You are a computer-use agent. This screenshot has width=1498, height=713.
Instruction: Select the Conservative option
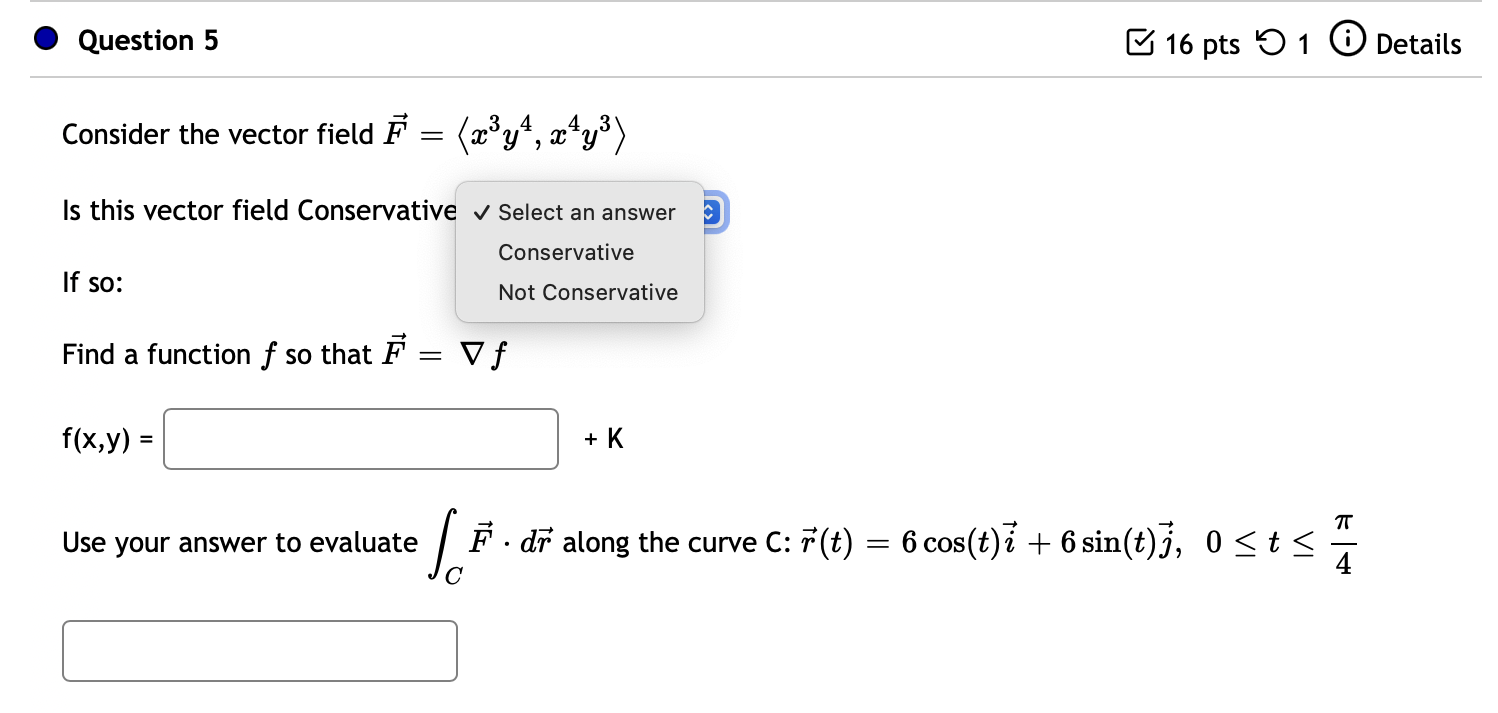point(566,252)
